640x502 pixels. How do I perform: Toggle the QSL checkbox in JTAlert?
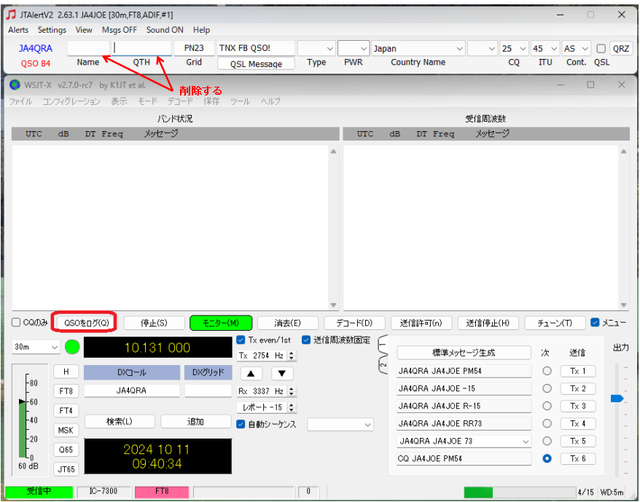pos(601,49)
